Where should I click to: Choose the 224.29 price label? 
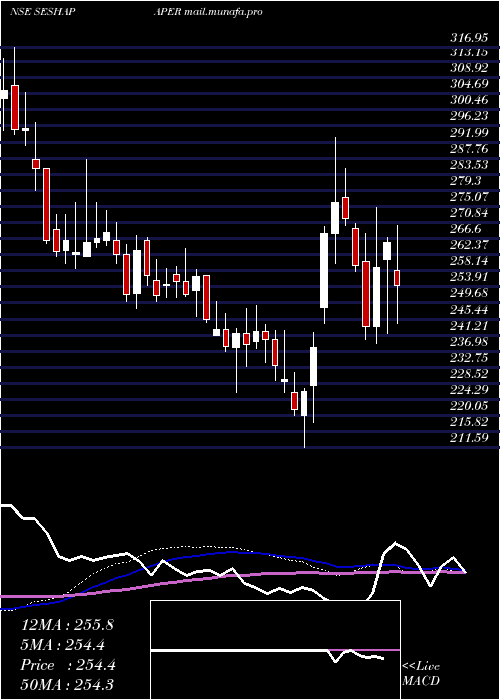tap(469, 390)
